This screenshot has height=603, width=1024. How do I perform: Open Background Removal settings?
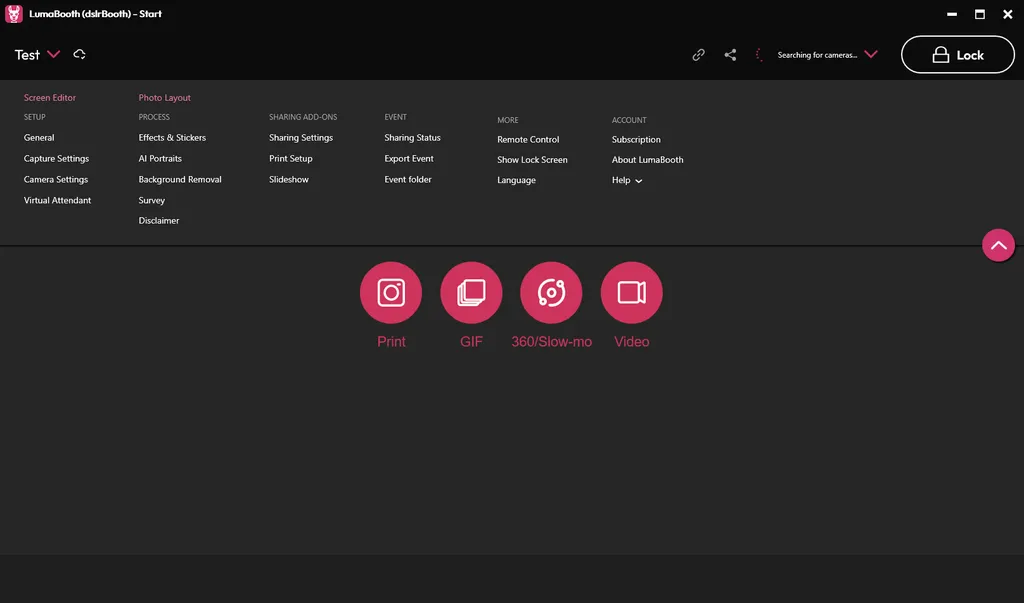click(180, 180)
